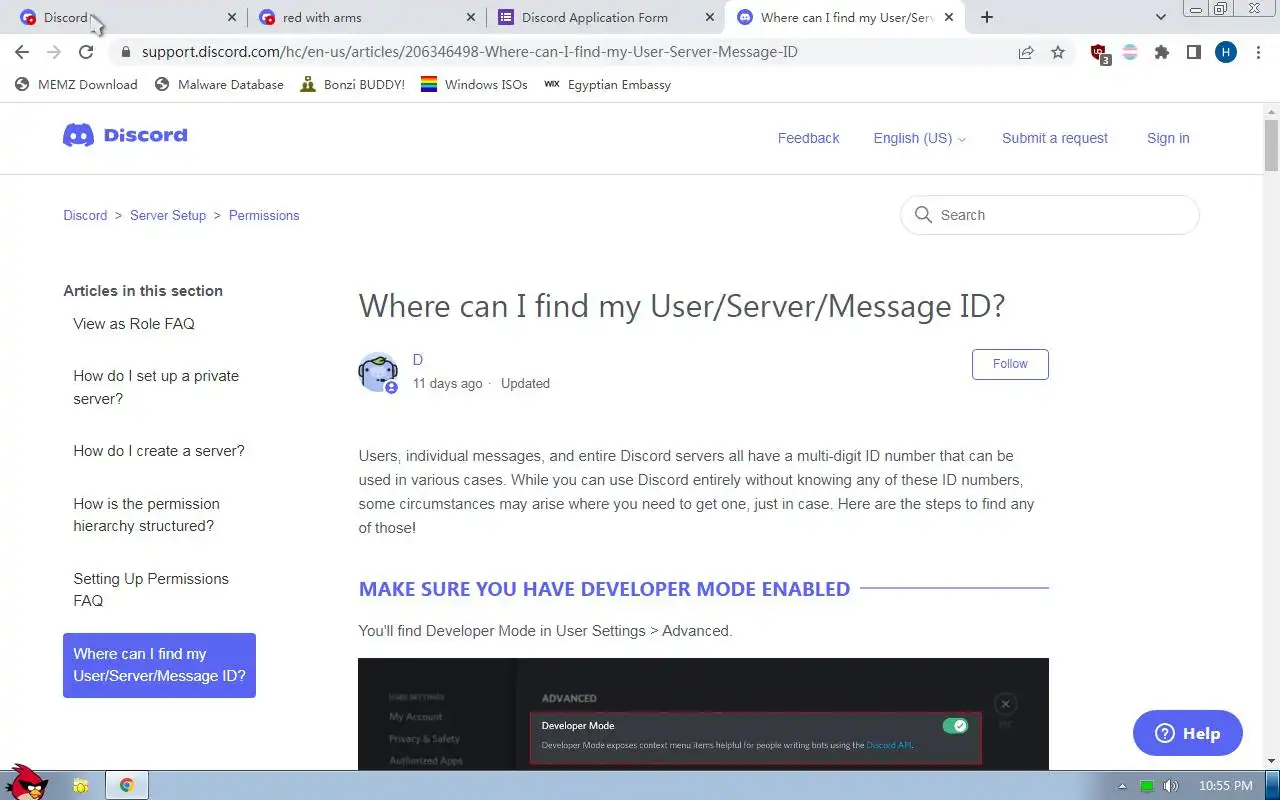Select the 'Where can I find my User/Ser' tab

(843, 17)
